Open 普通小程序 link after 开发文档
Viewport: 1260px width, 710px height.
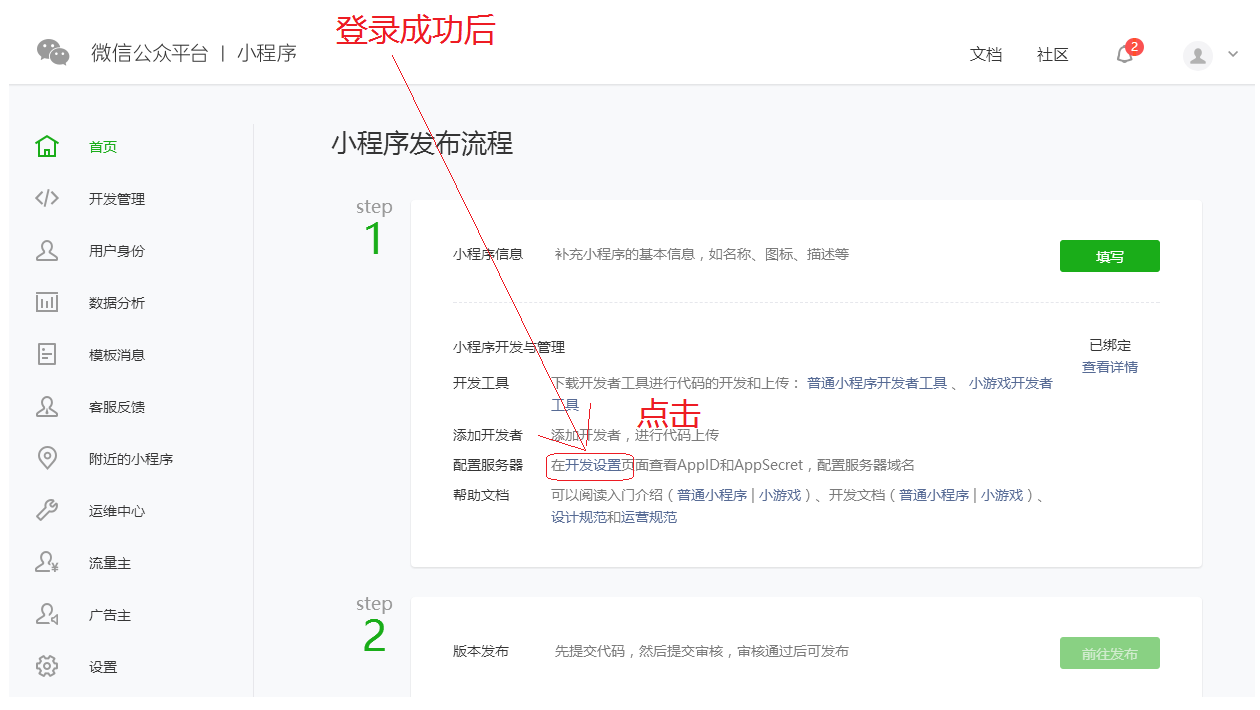click(934, 495)
